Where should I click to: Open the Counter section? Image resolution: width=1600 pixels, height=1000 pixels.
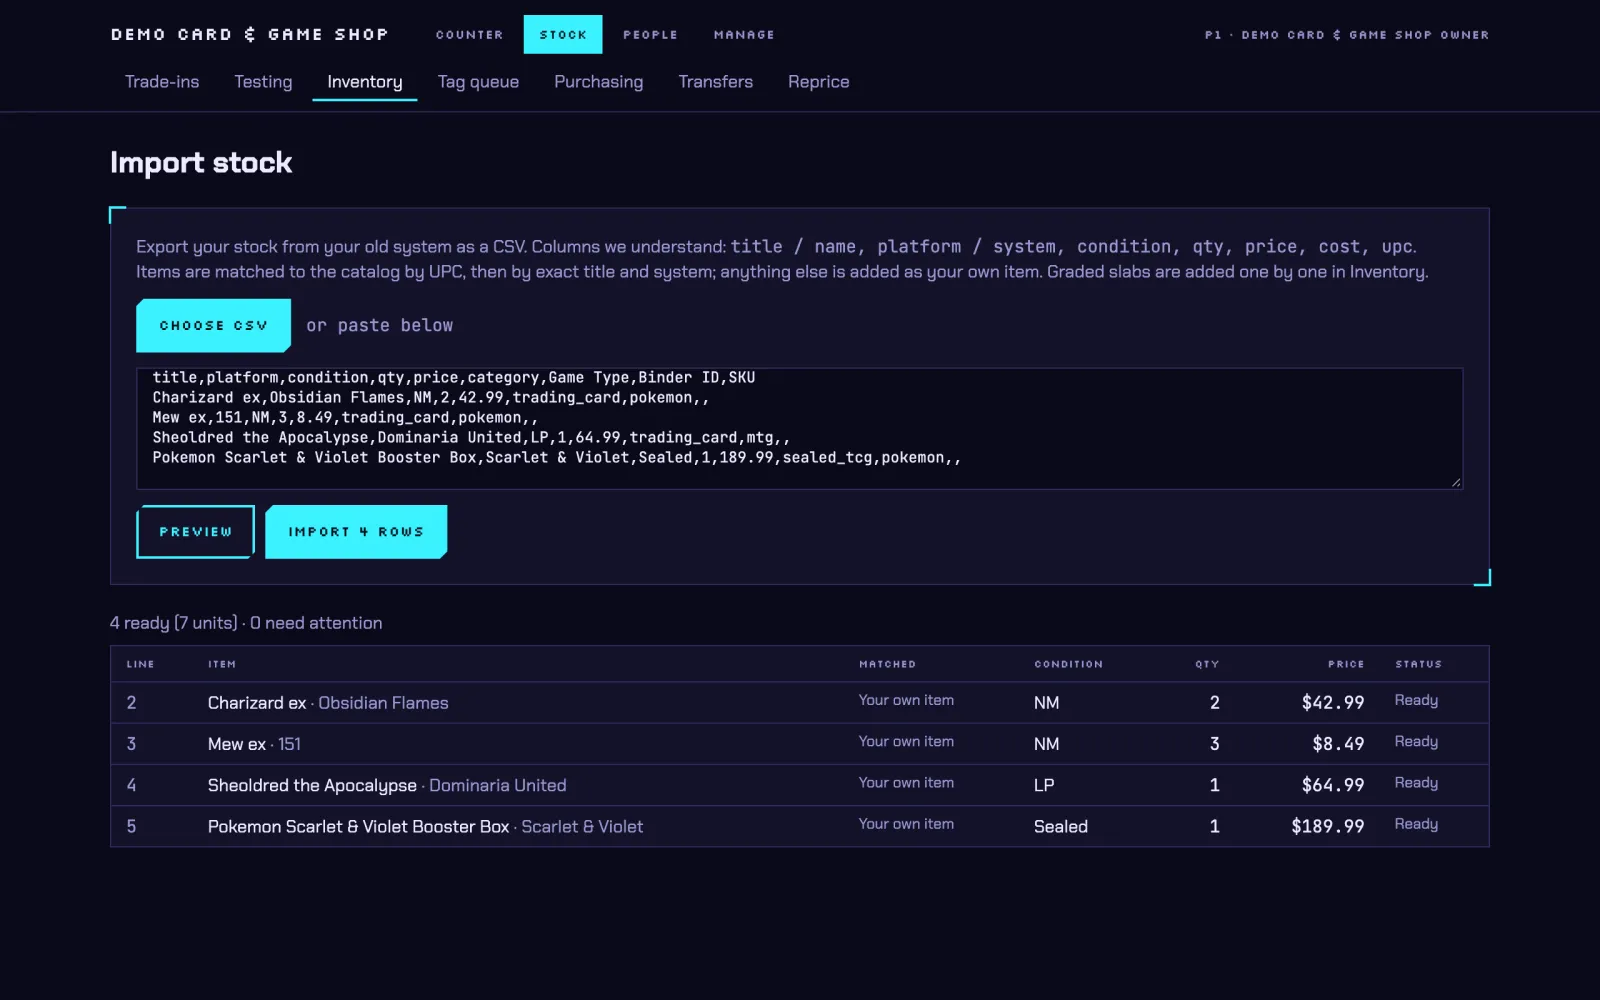tap(469, 35)
